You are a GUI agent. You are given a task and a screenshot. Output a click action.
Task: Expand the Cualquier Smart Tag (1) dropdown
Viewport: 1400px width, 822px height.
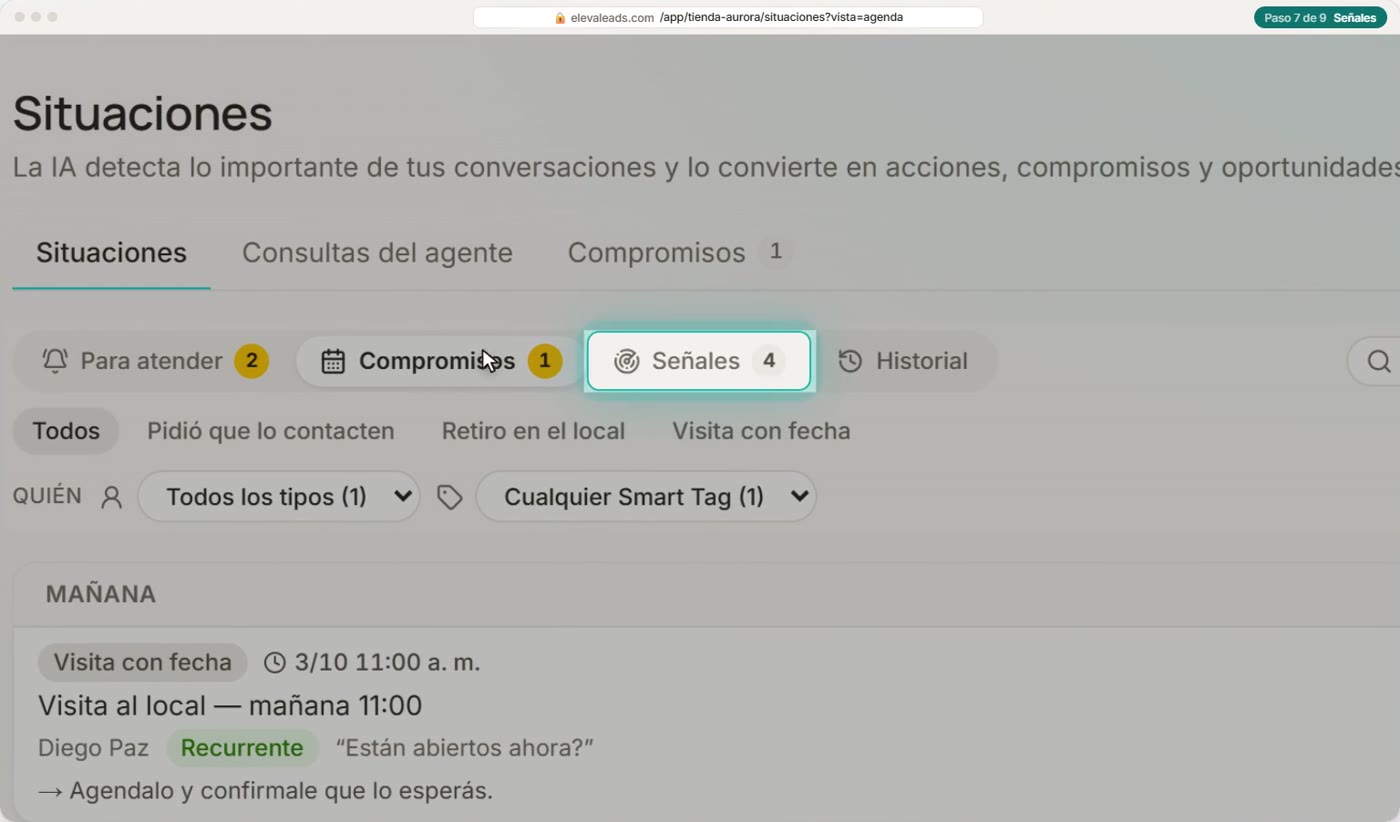(646, 497)
